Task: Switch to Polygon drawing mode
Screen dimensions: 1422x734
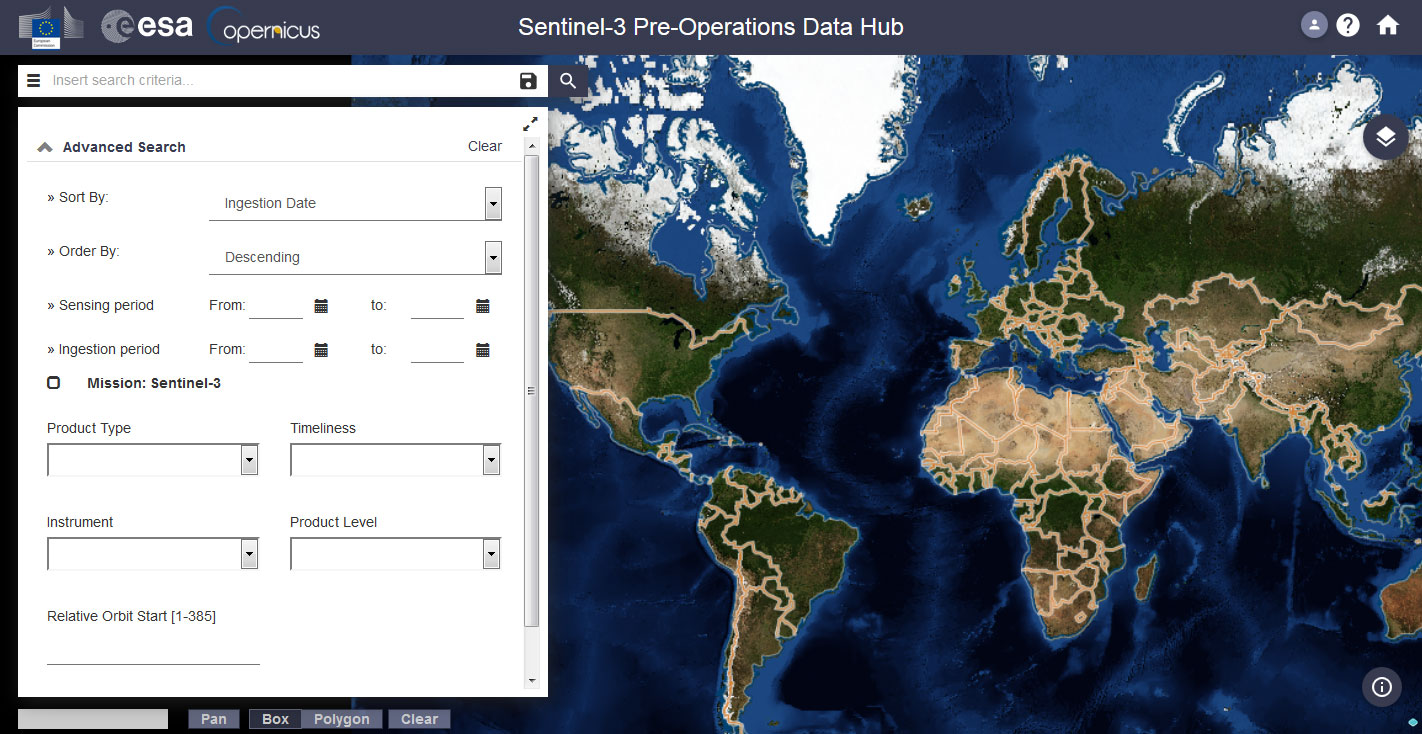Action: point(342,719)
